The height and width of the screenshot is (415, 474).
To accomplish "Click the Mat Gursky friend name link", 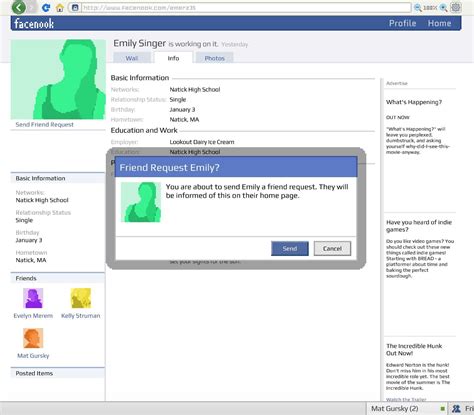I will (33, 356).
